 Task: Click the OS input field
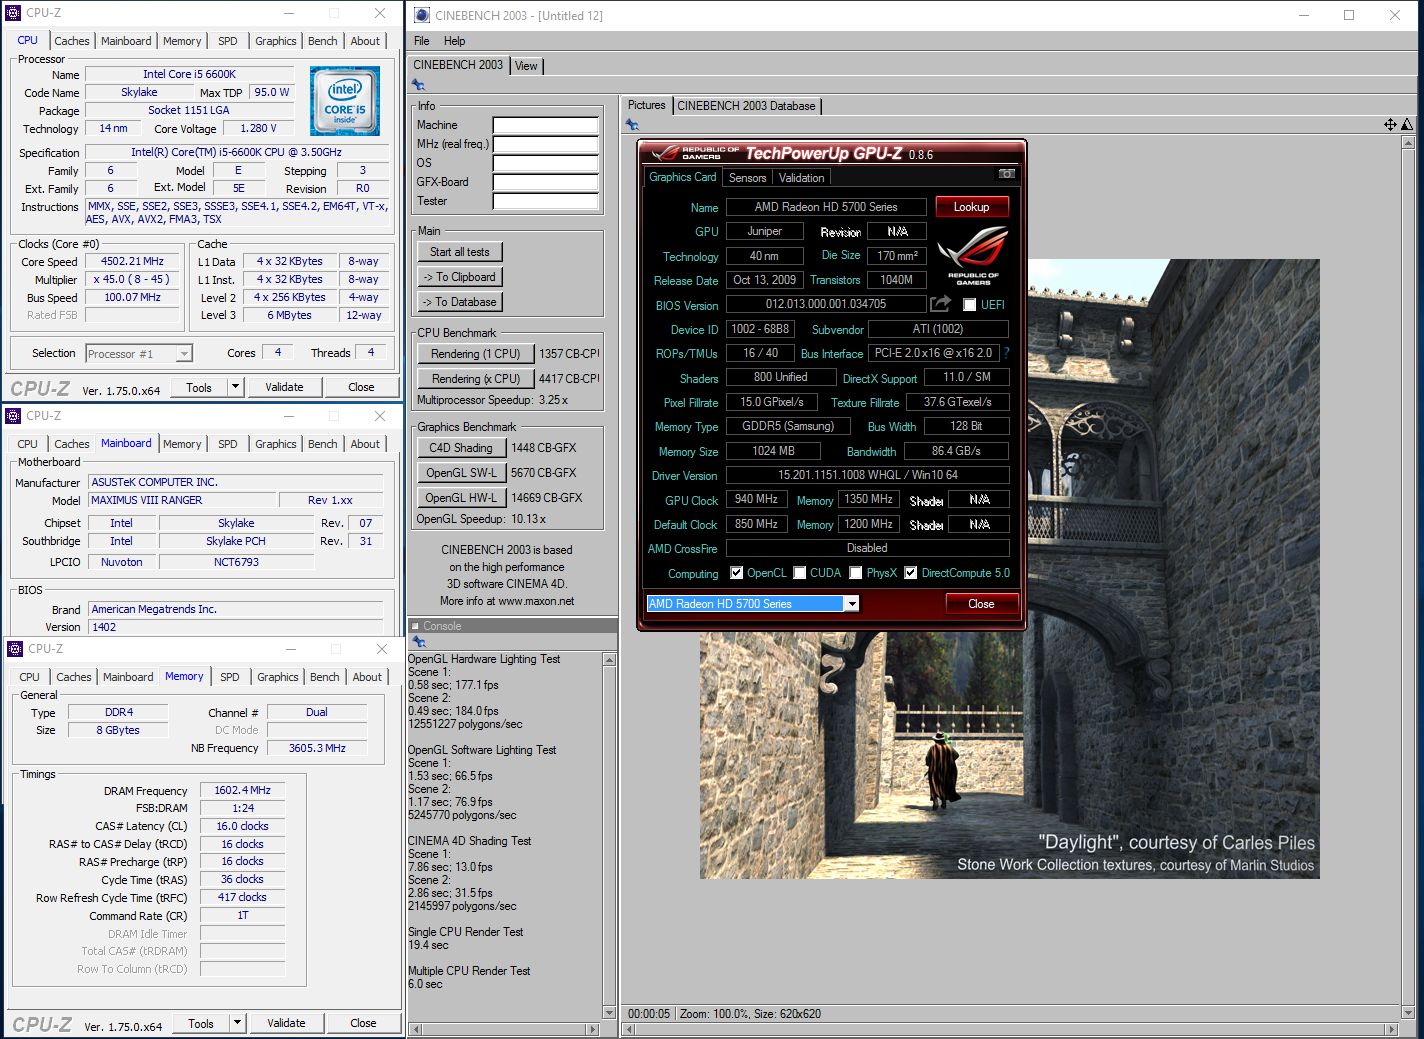click(546, 163)
